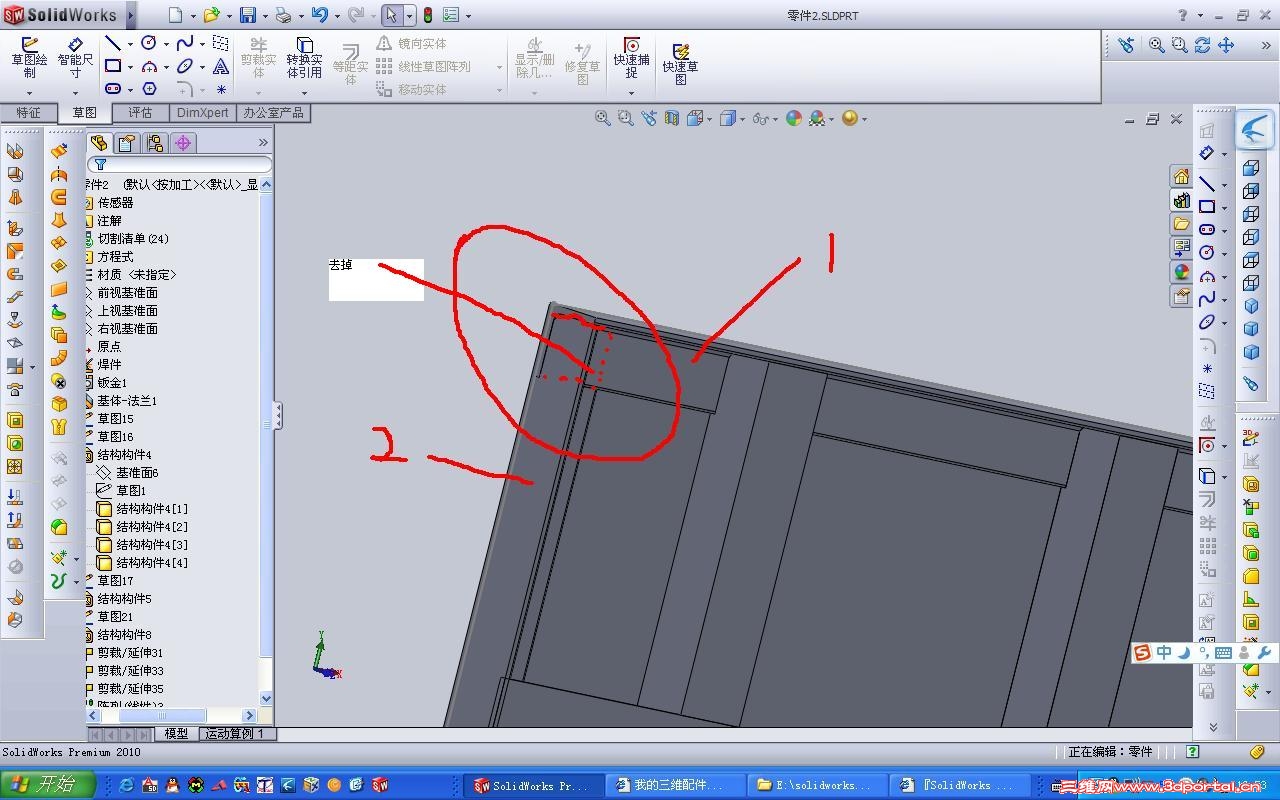Select the Centerpoint Arc tool in the ribbon

point(149,66)
